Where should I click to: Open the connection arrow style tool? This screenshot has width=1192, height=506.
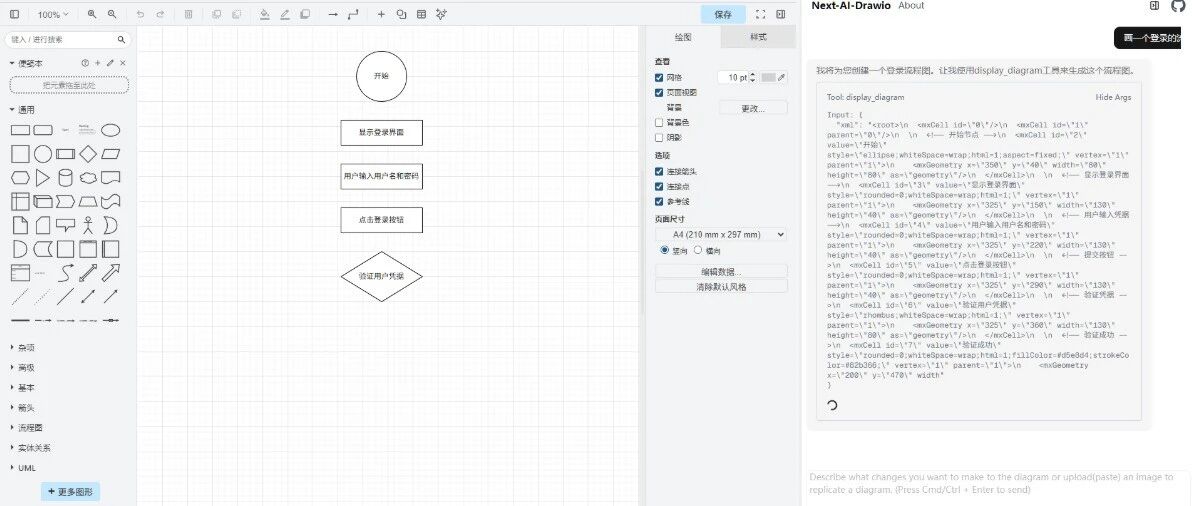coord(333,14)
